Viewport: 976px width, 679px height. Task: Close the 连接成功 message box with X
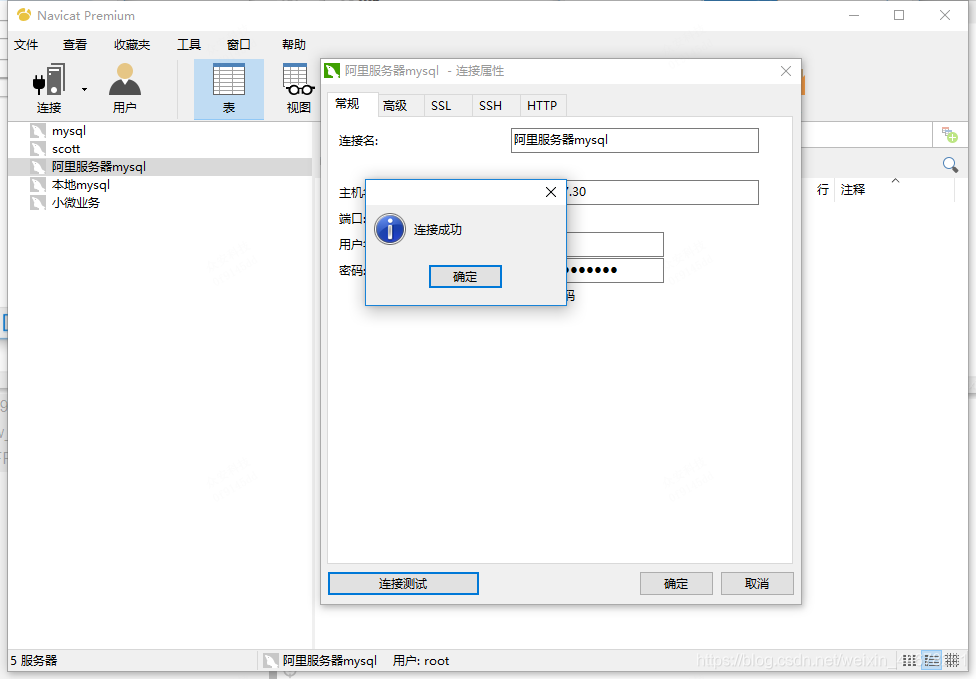click(551, 192)
